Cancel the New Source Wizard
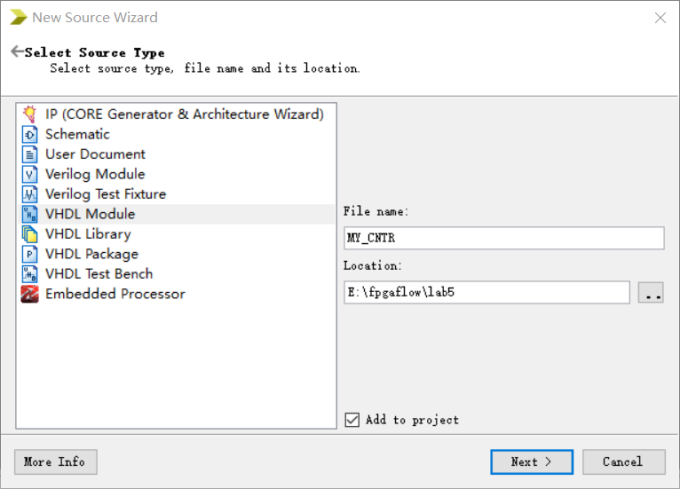The image size is (680, 489). point(622,462)
